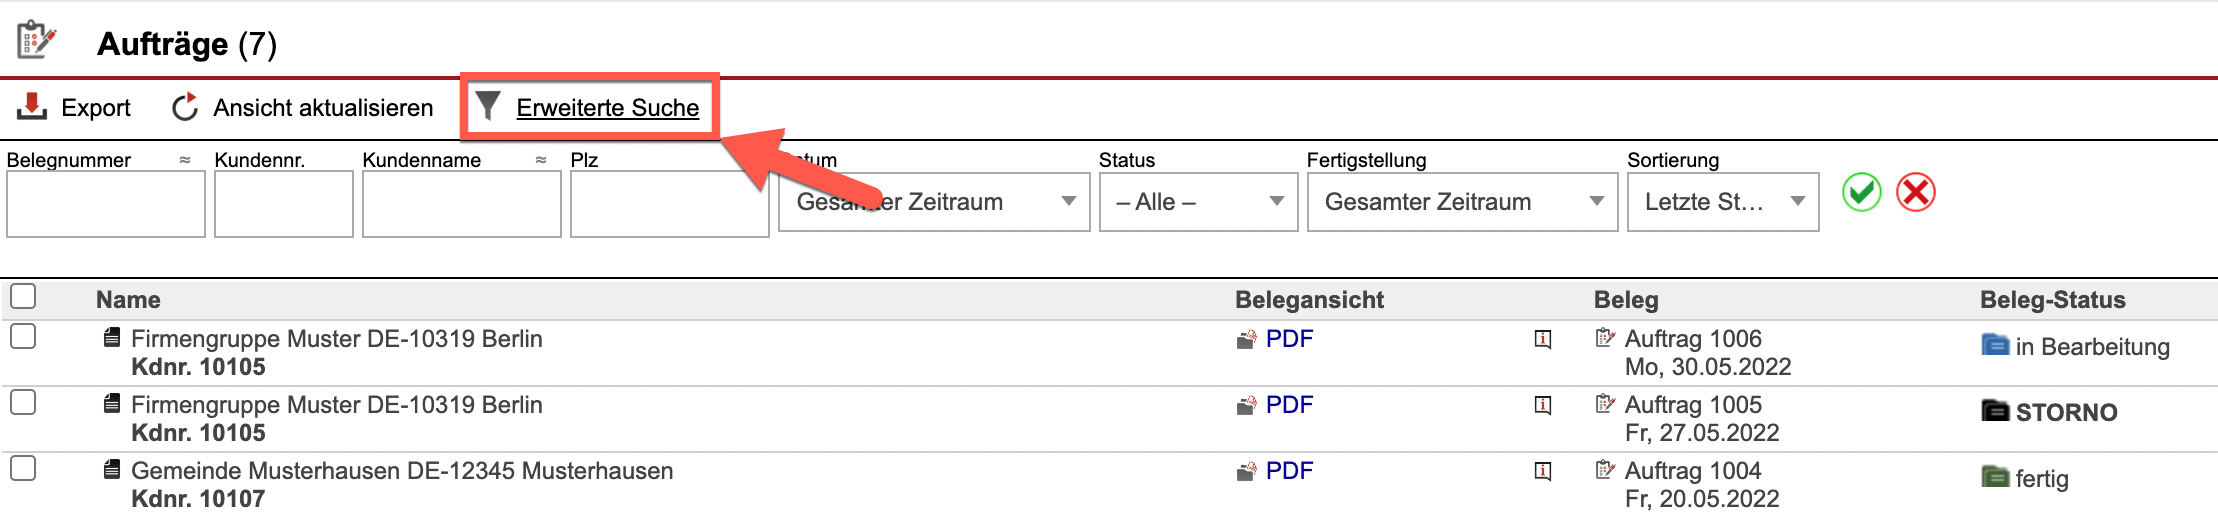Click the Name column header
The width and height of the screenshot is (2218, 517).
(x=128, y=300)
